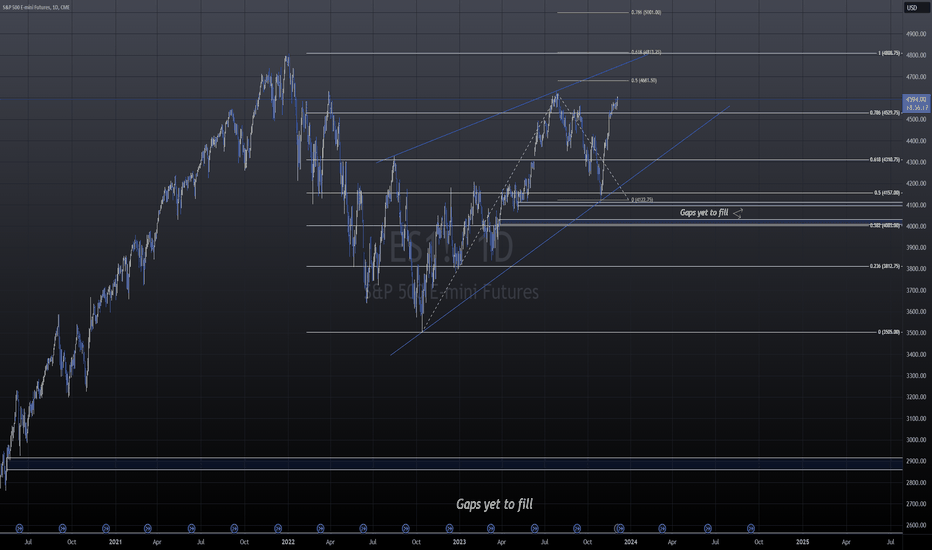Open the event marker left of Apr 2021
Screen dimensions: 932x550
click(x=148, y=528)
